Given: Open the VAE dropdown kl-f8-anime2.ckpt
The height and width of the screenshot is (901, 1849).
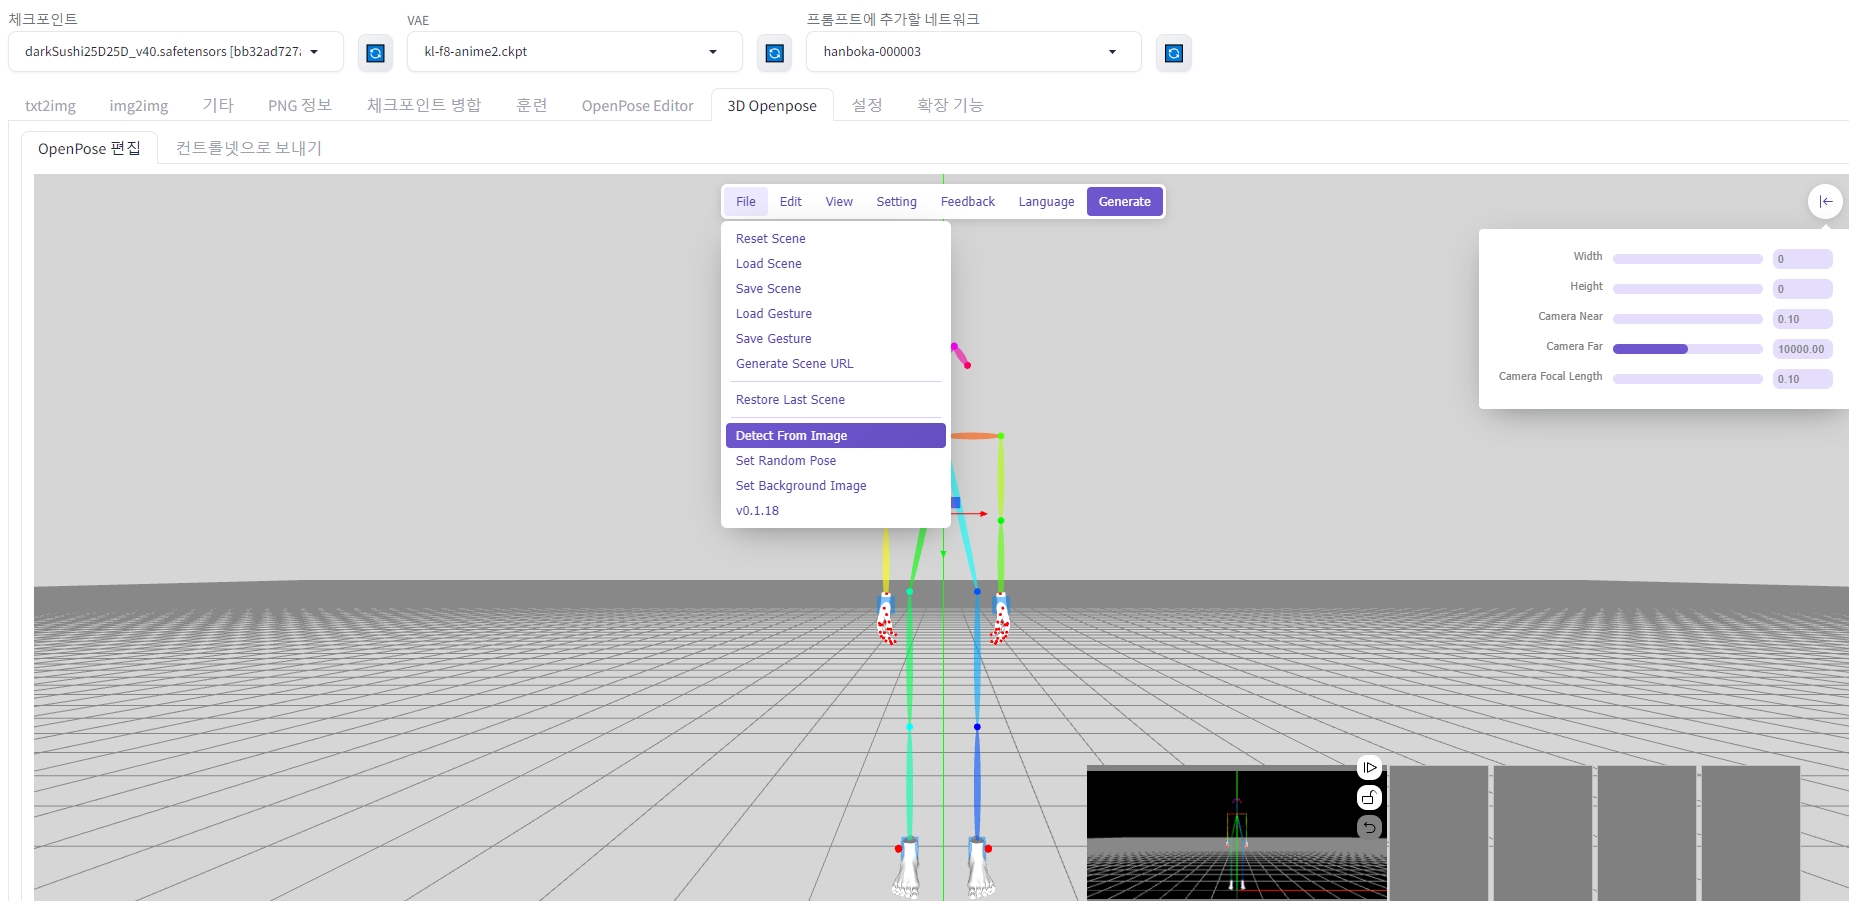Looking at the screenshot, I should pyautogui.click(x=574, y=52).
